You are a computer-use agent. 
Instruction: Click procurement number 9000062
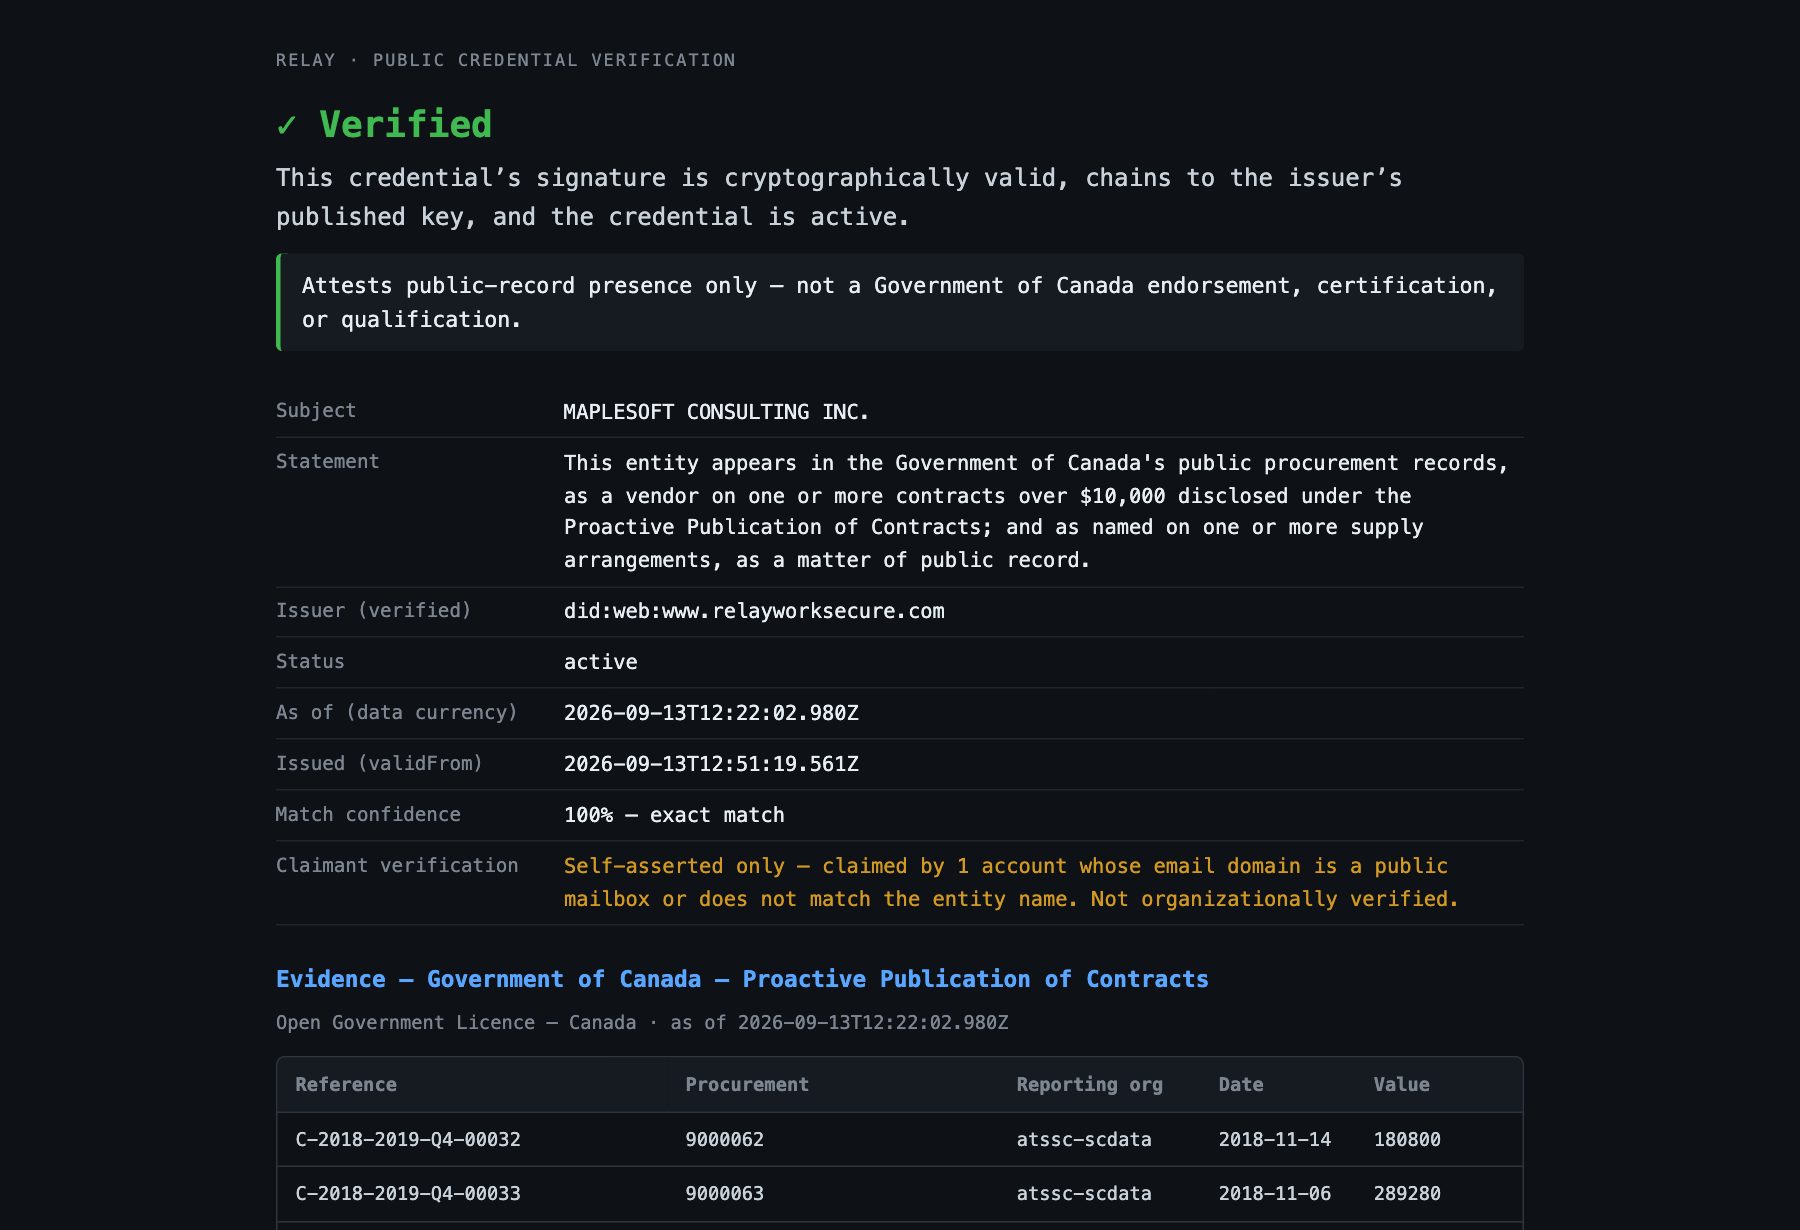[x=724, y=1139]
